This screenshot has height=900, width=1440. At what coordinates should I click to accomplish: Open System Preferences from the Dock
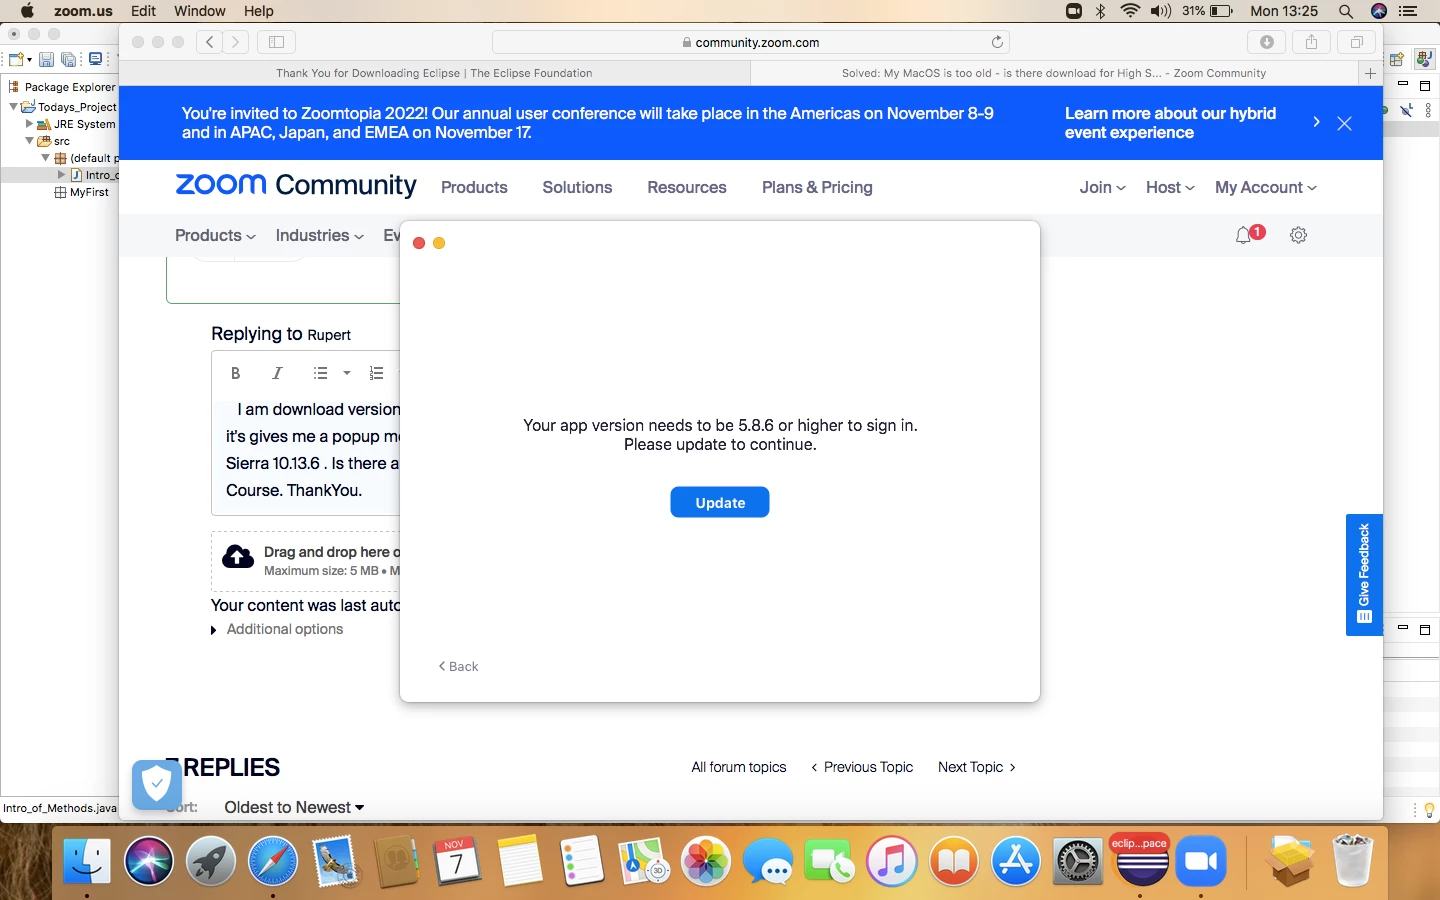[1078, 861]
